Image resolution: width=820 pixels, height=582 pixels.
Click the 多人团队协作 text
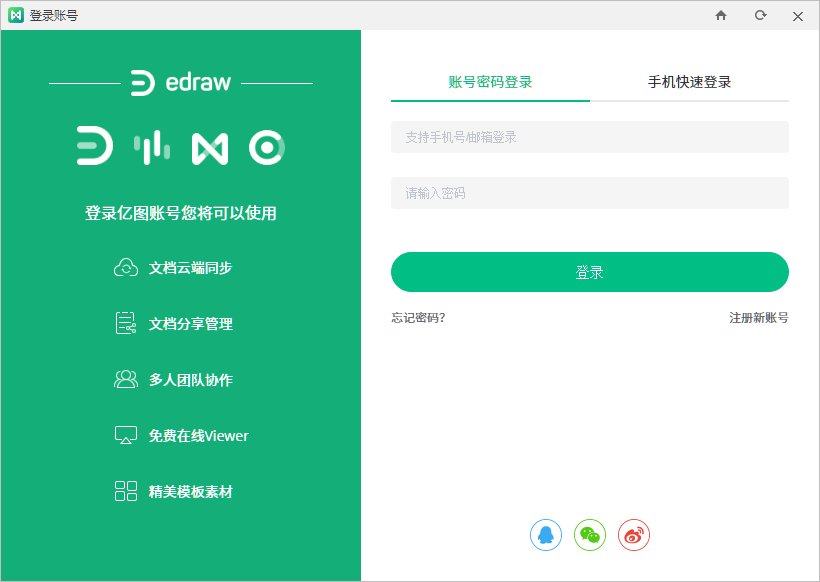pos(191,380)
